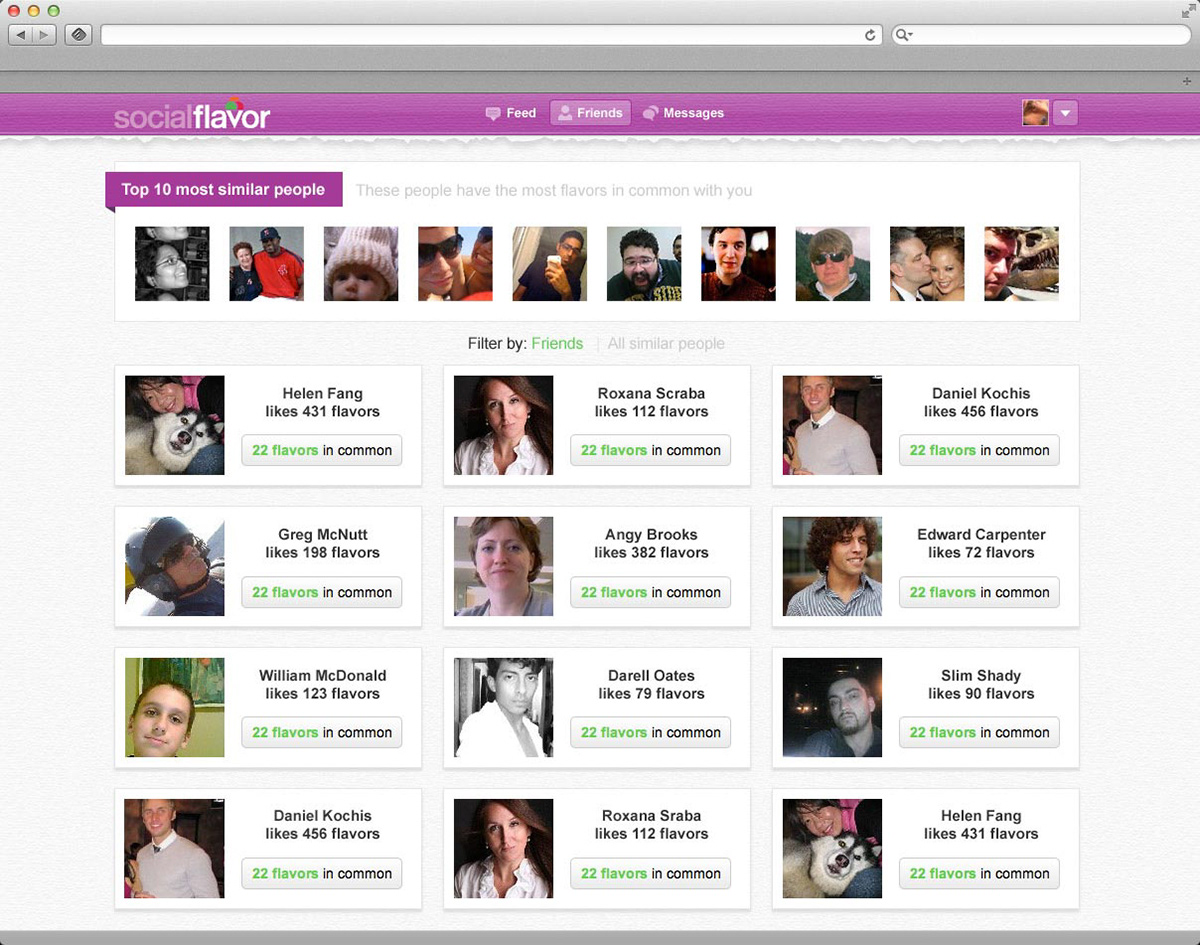Click Greg McNutt's helmet profile photo
Viewport: 1200px width, 945px height.
tap(175, 566)
